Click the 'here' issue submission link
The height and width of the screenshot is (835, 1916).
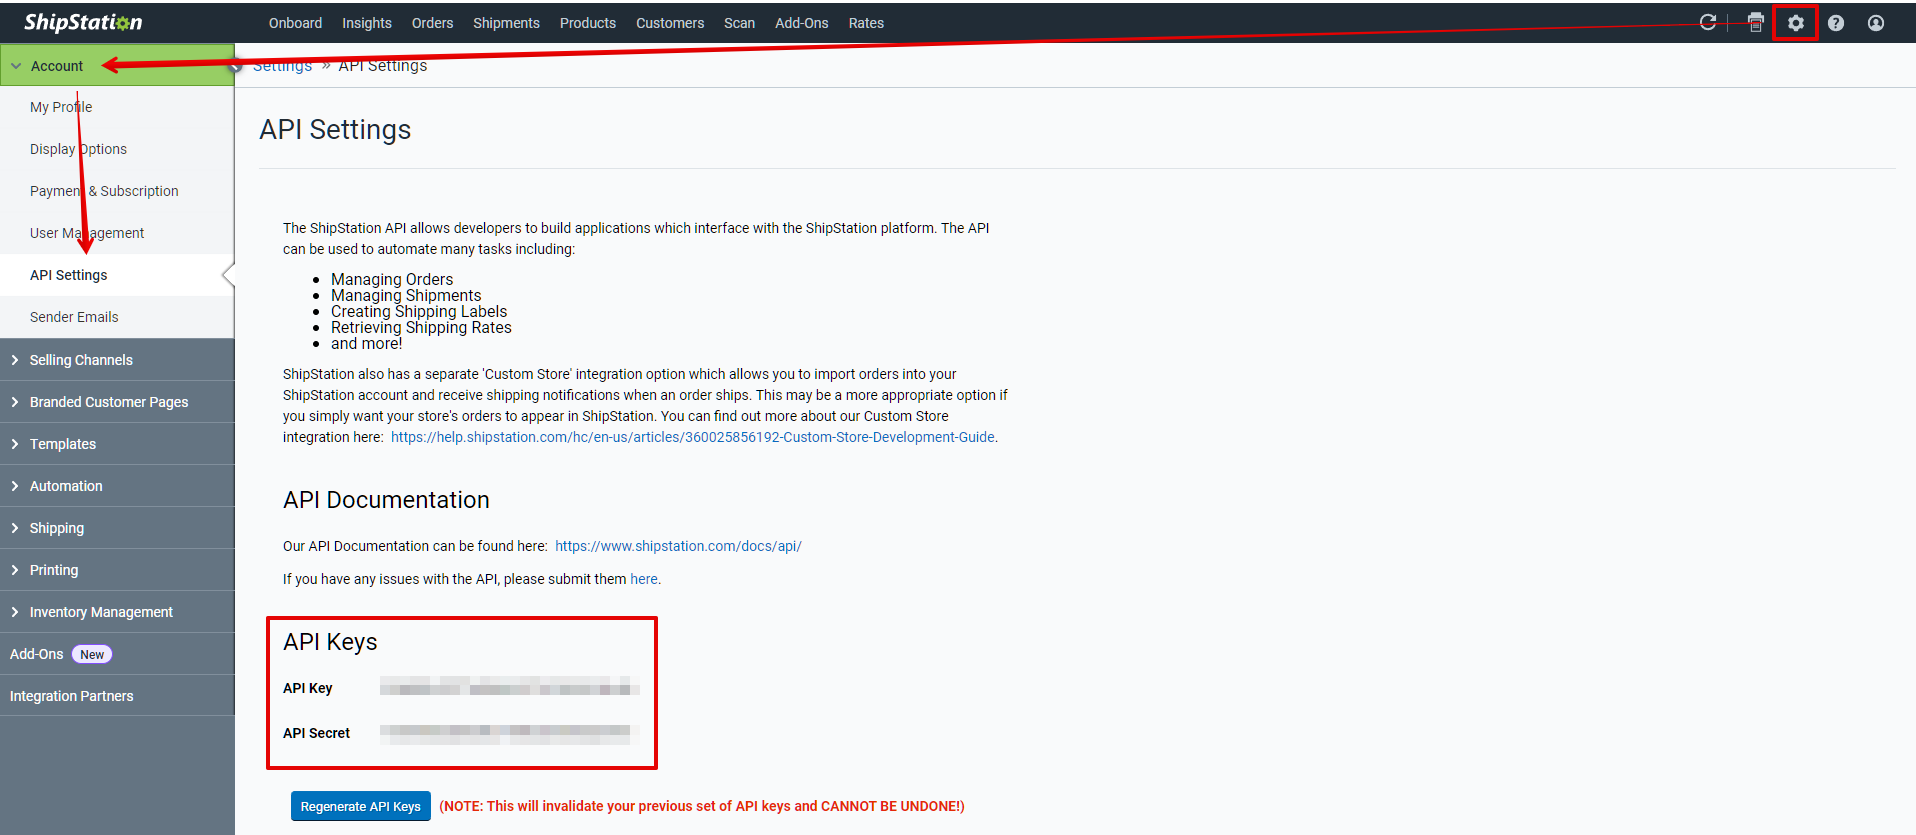[x=644, y=579]
